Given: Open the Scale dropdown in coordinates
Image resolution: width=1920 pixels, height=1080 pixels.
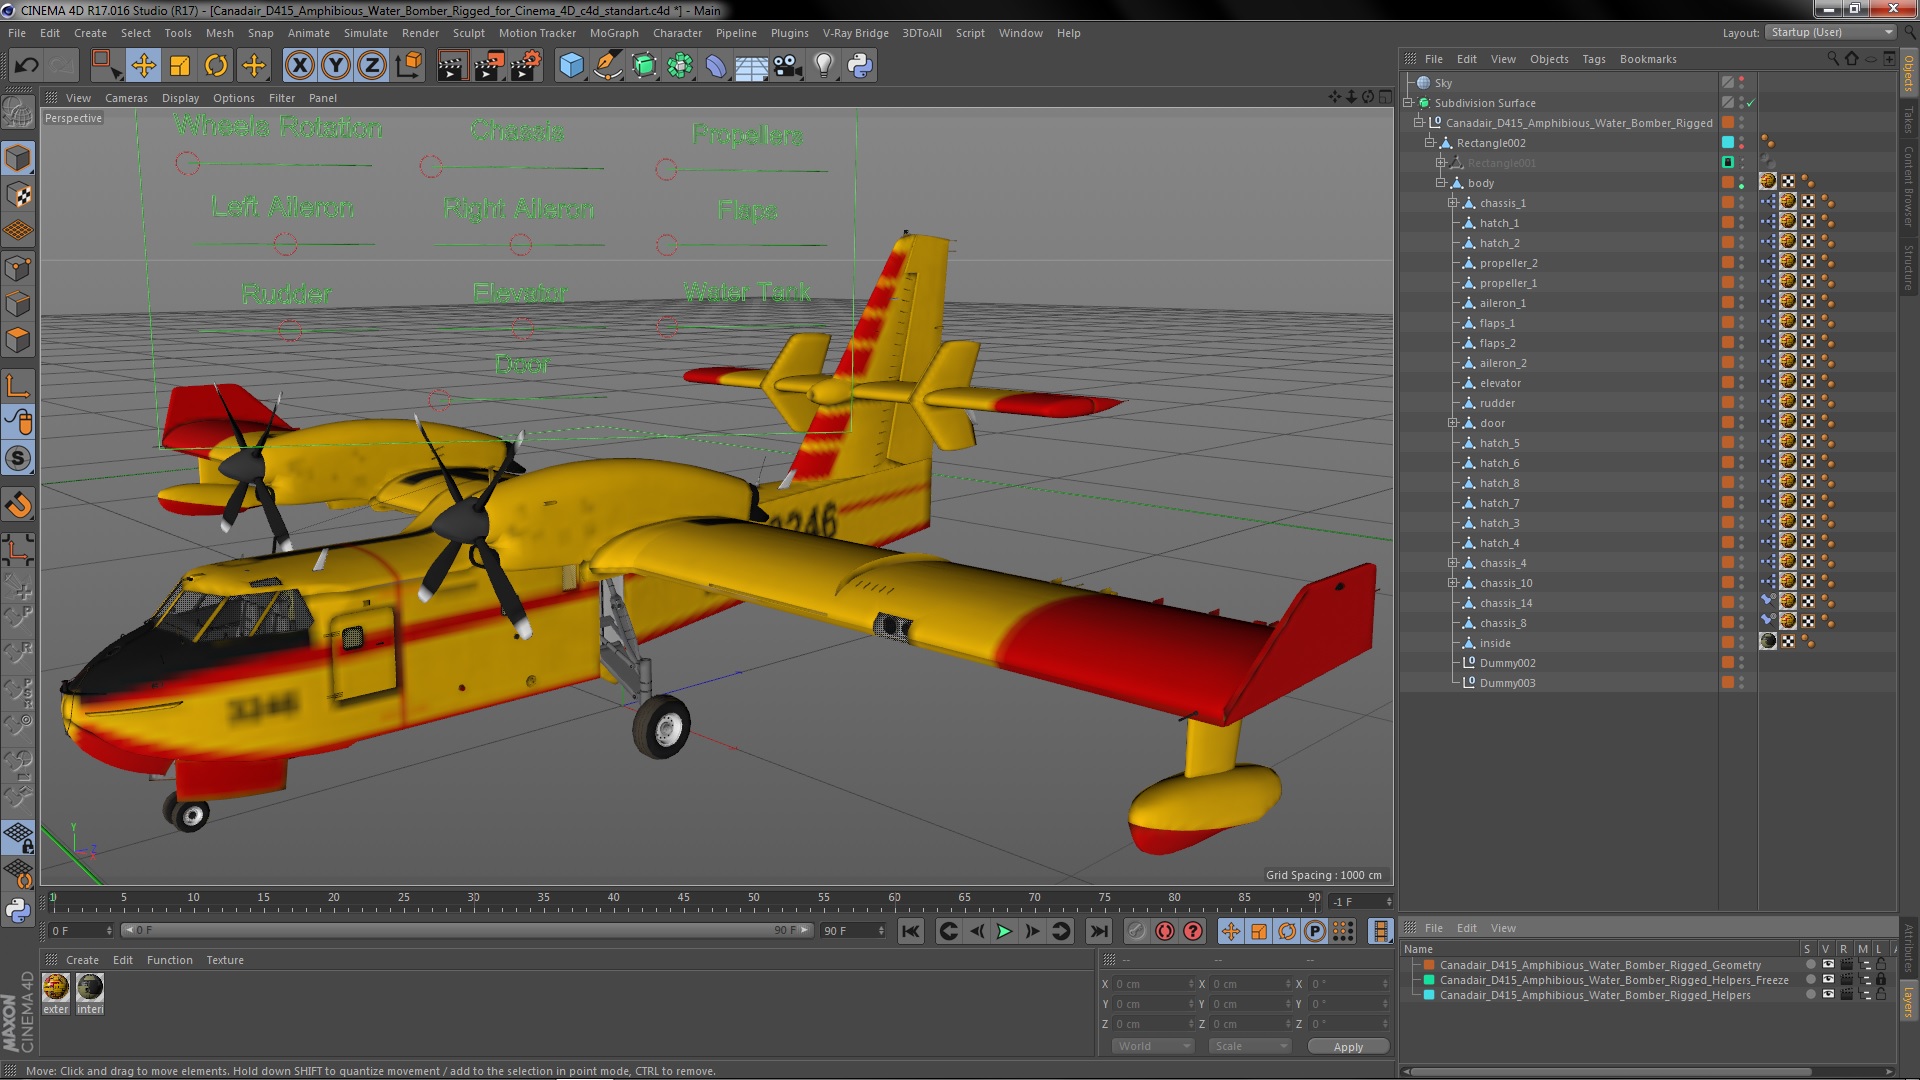Looking at the screenshot, I should pos(1250,1047).
